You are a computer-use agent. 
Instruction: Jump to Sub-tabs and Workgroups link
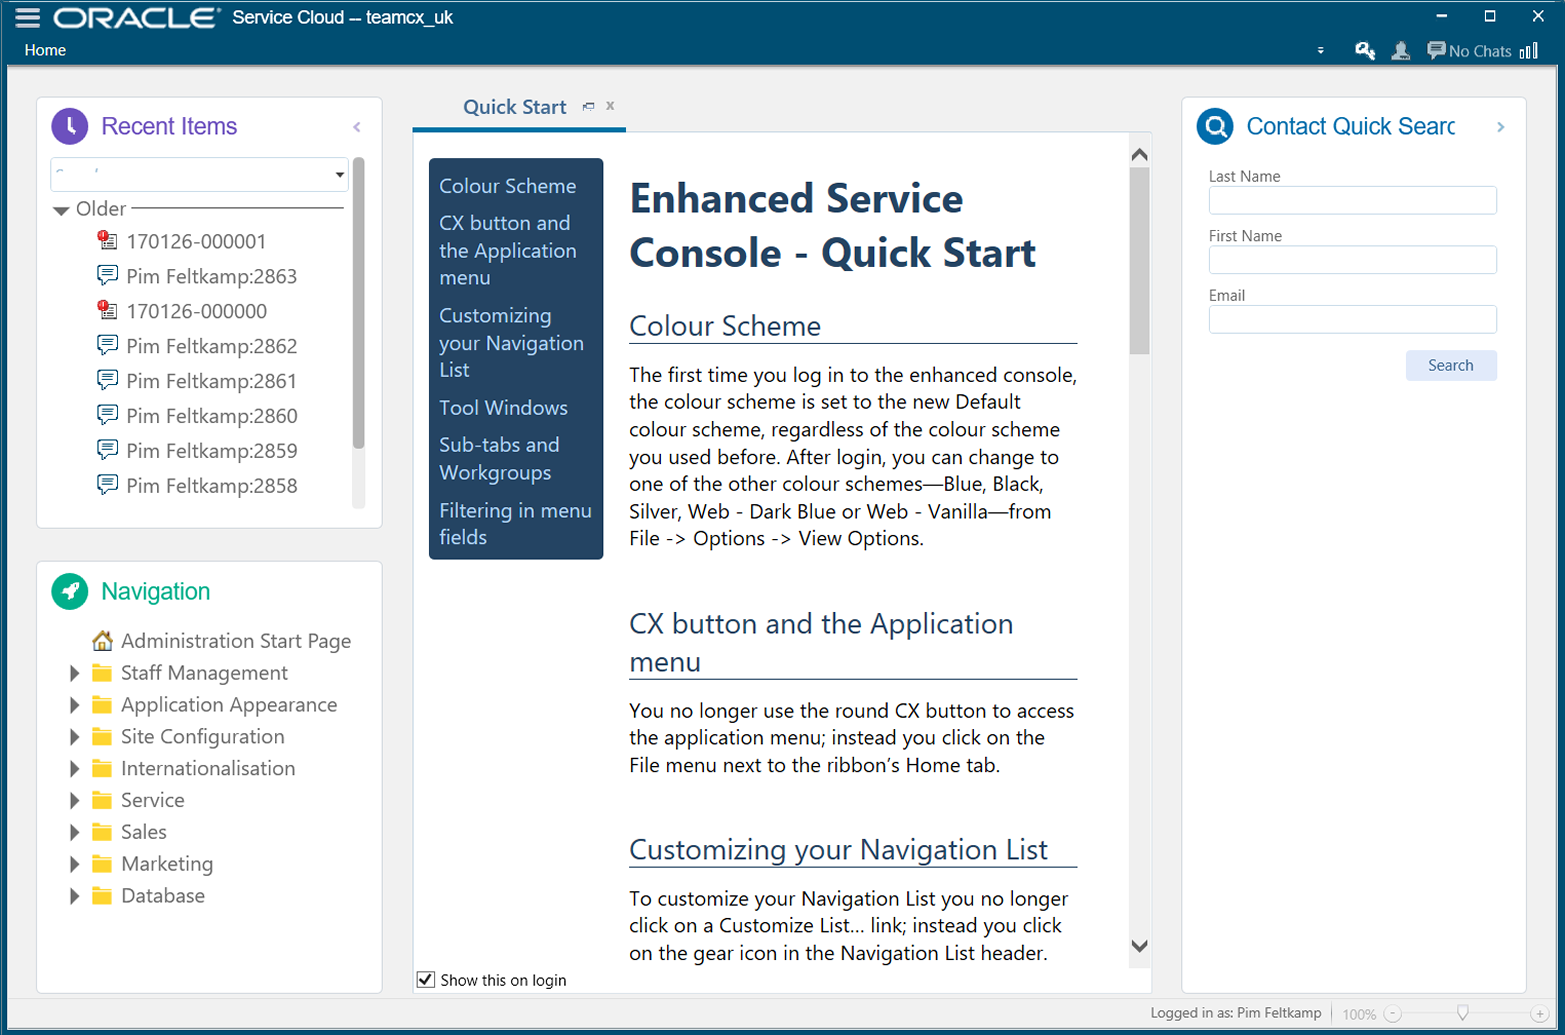[499, 459]
